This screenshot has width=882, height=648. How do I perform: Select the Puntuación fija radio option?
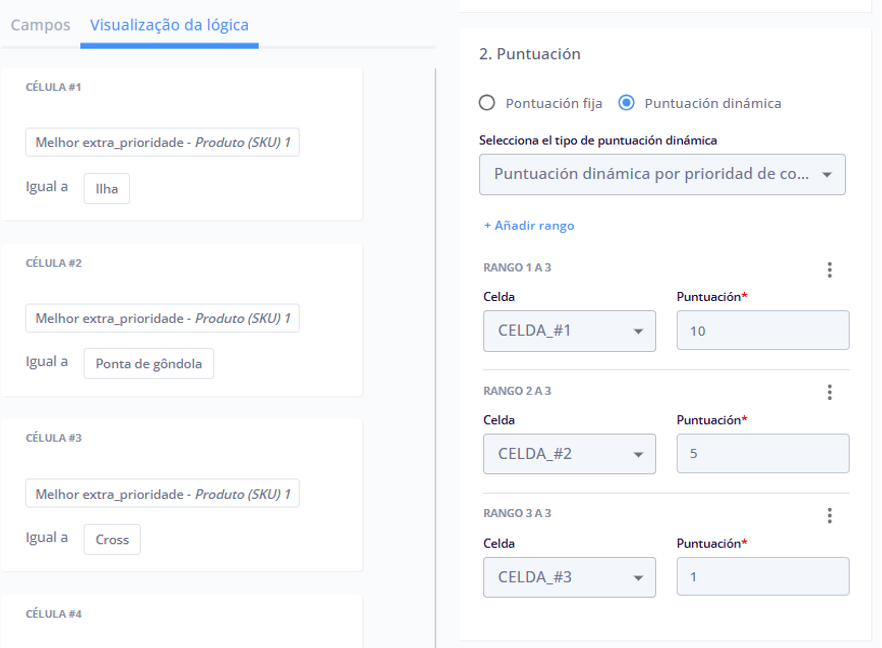(x=488, y=103)
